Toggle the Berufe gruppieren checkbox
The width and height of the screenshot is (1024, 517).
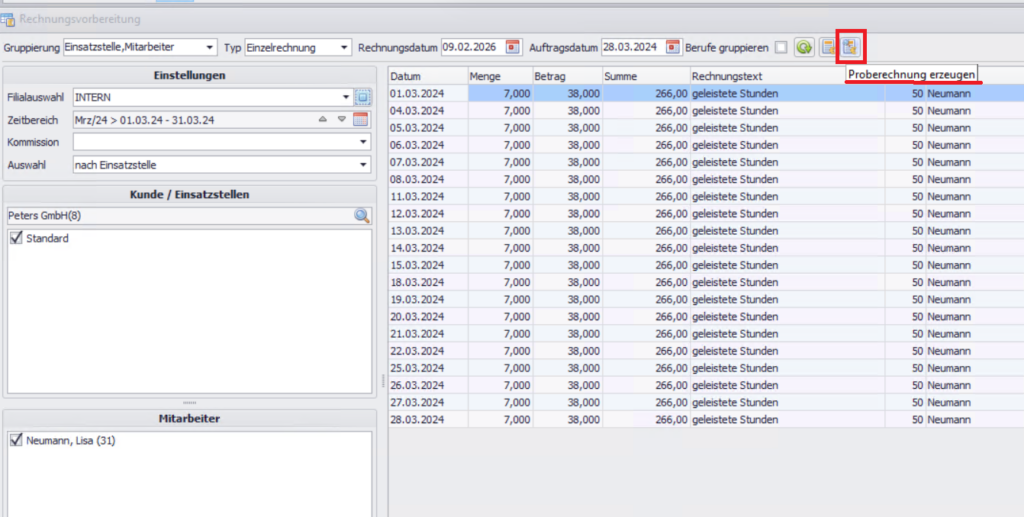[781, 47]
